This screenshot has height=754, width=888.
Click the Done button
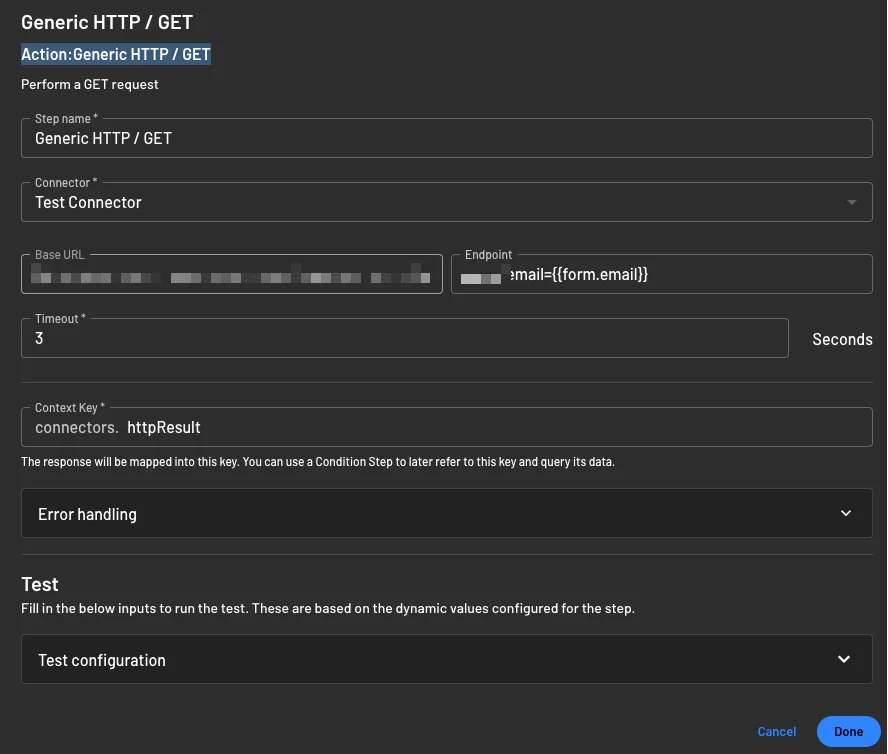coord(848,731)
